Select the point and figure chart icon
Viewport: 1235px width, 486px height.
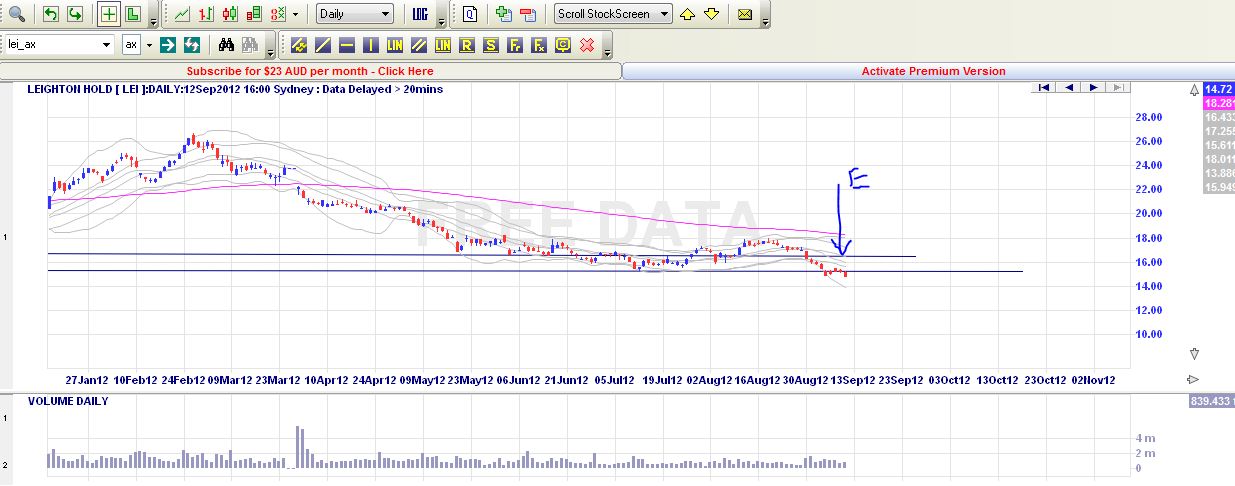pyautogui.click(x=278, y=14)
